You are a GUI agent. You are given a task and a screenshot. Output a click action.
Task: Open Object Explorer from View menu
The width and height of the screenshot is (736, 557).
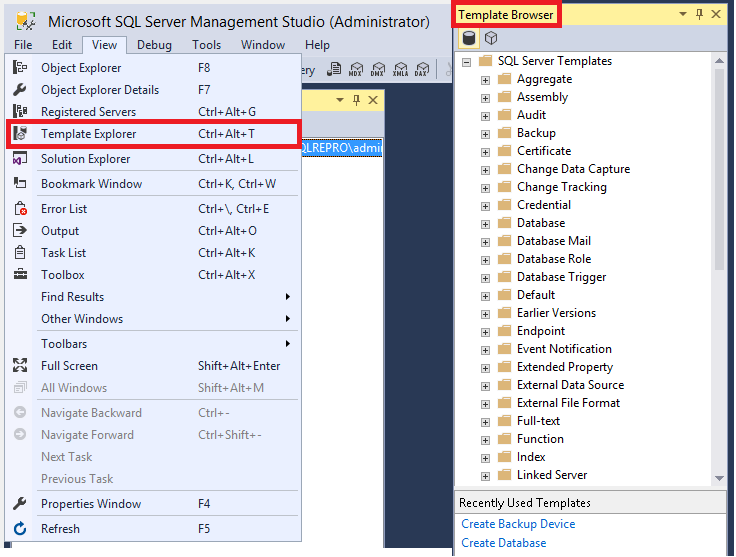point(81,68)
